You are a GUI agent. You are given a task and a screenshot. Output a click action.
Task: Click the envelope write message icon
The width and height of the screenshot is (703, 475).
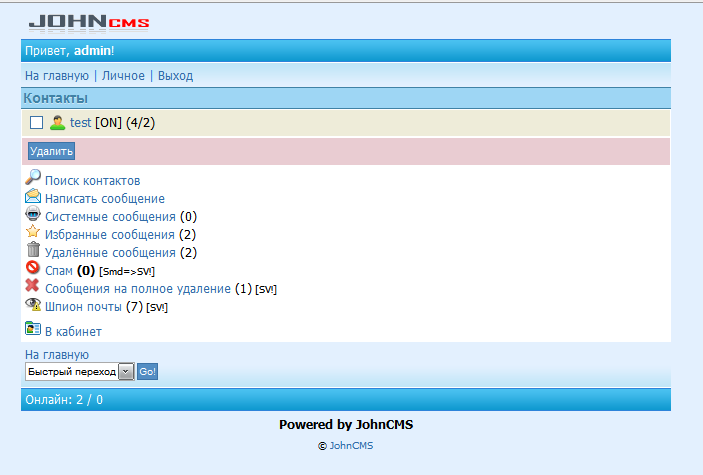click(x=33, y=196)
